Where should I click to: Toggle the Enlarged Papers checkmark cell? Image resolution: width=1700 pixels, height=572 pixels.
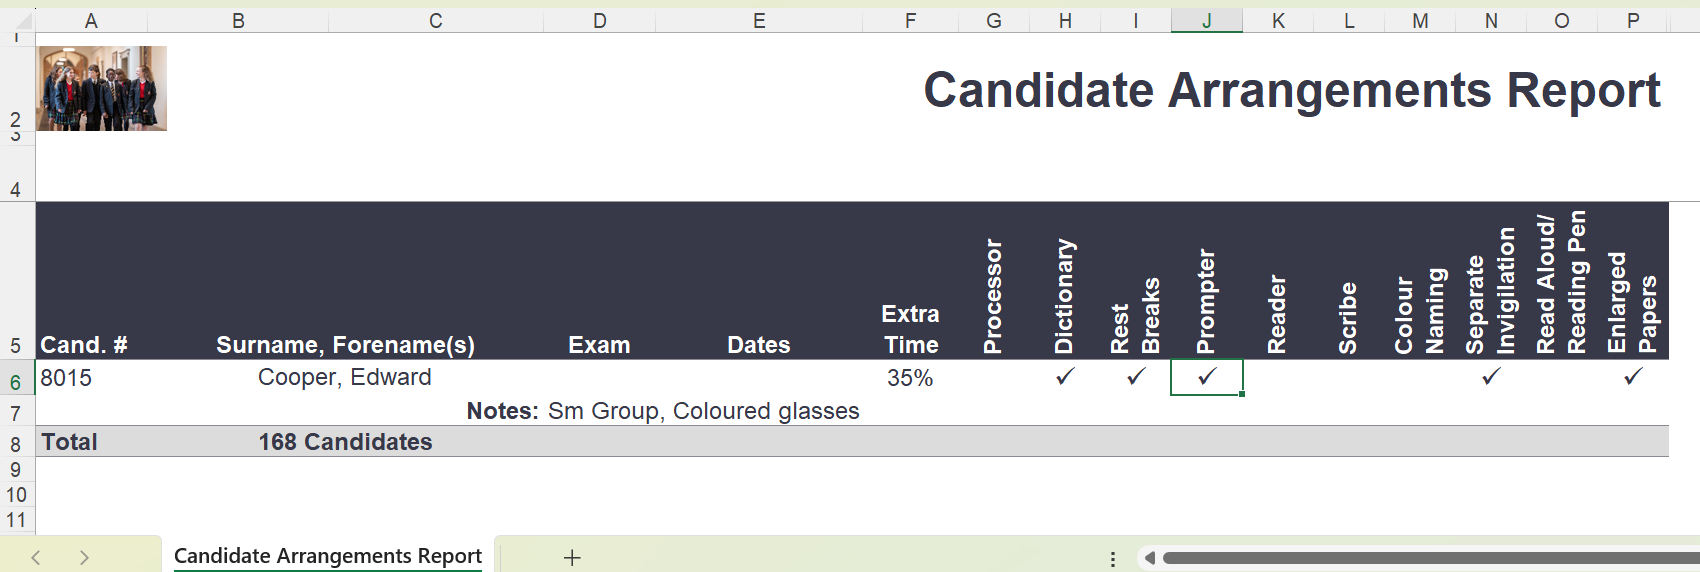[1633, 377]
